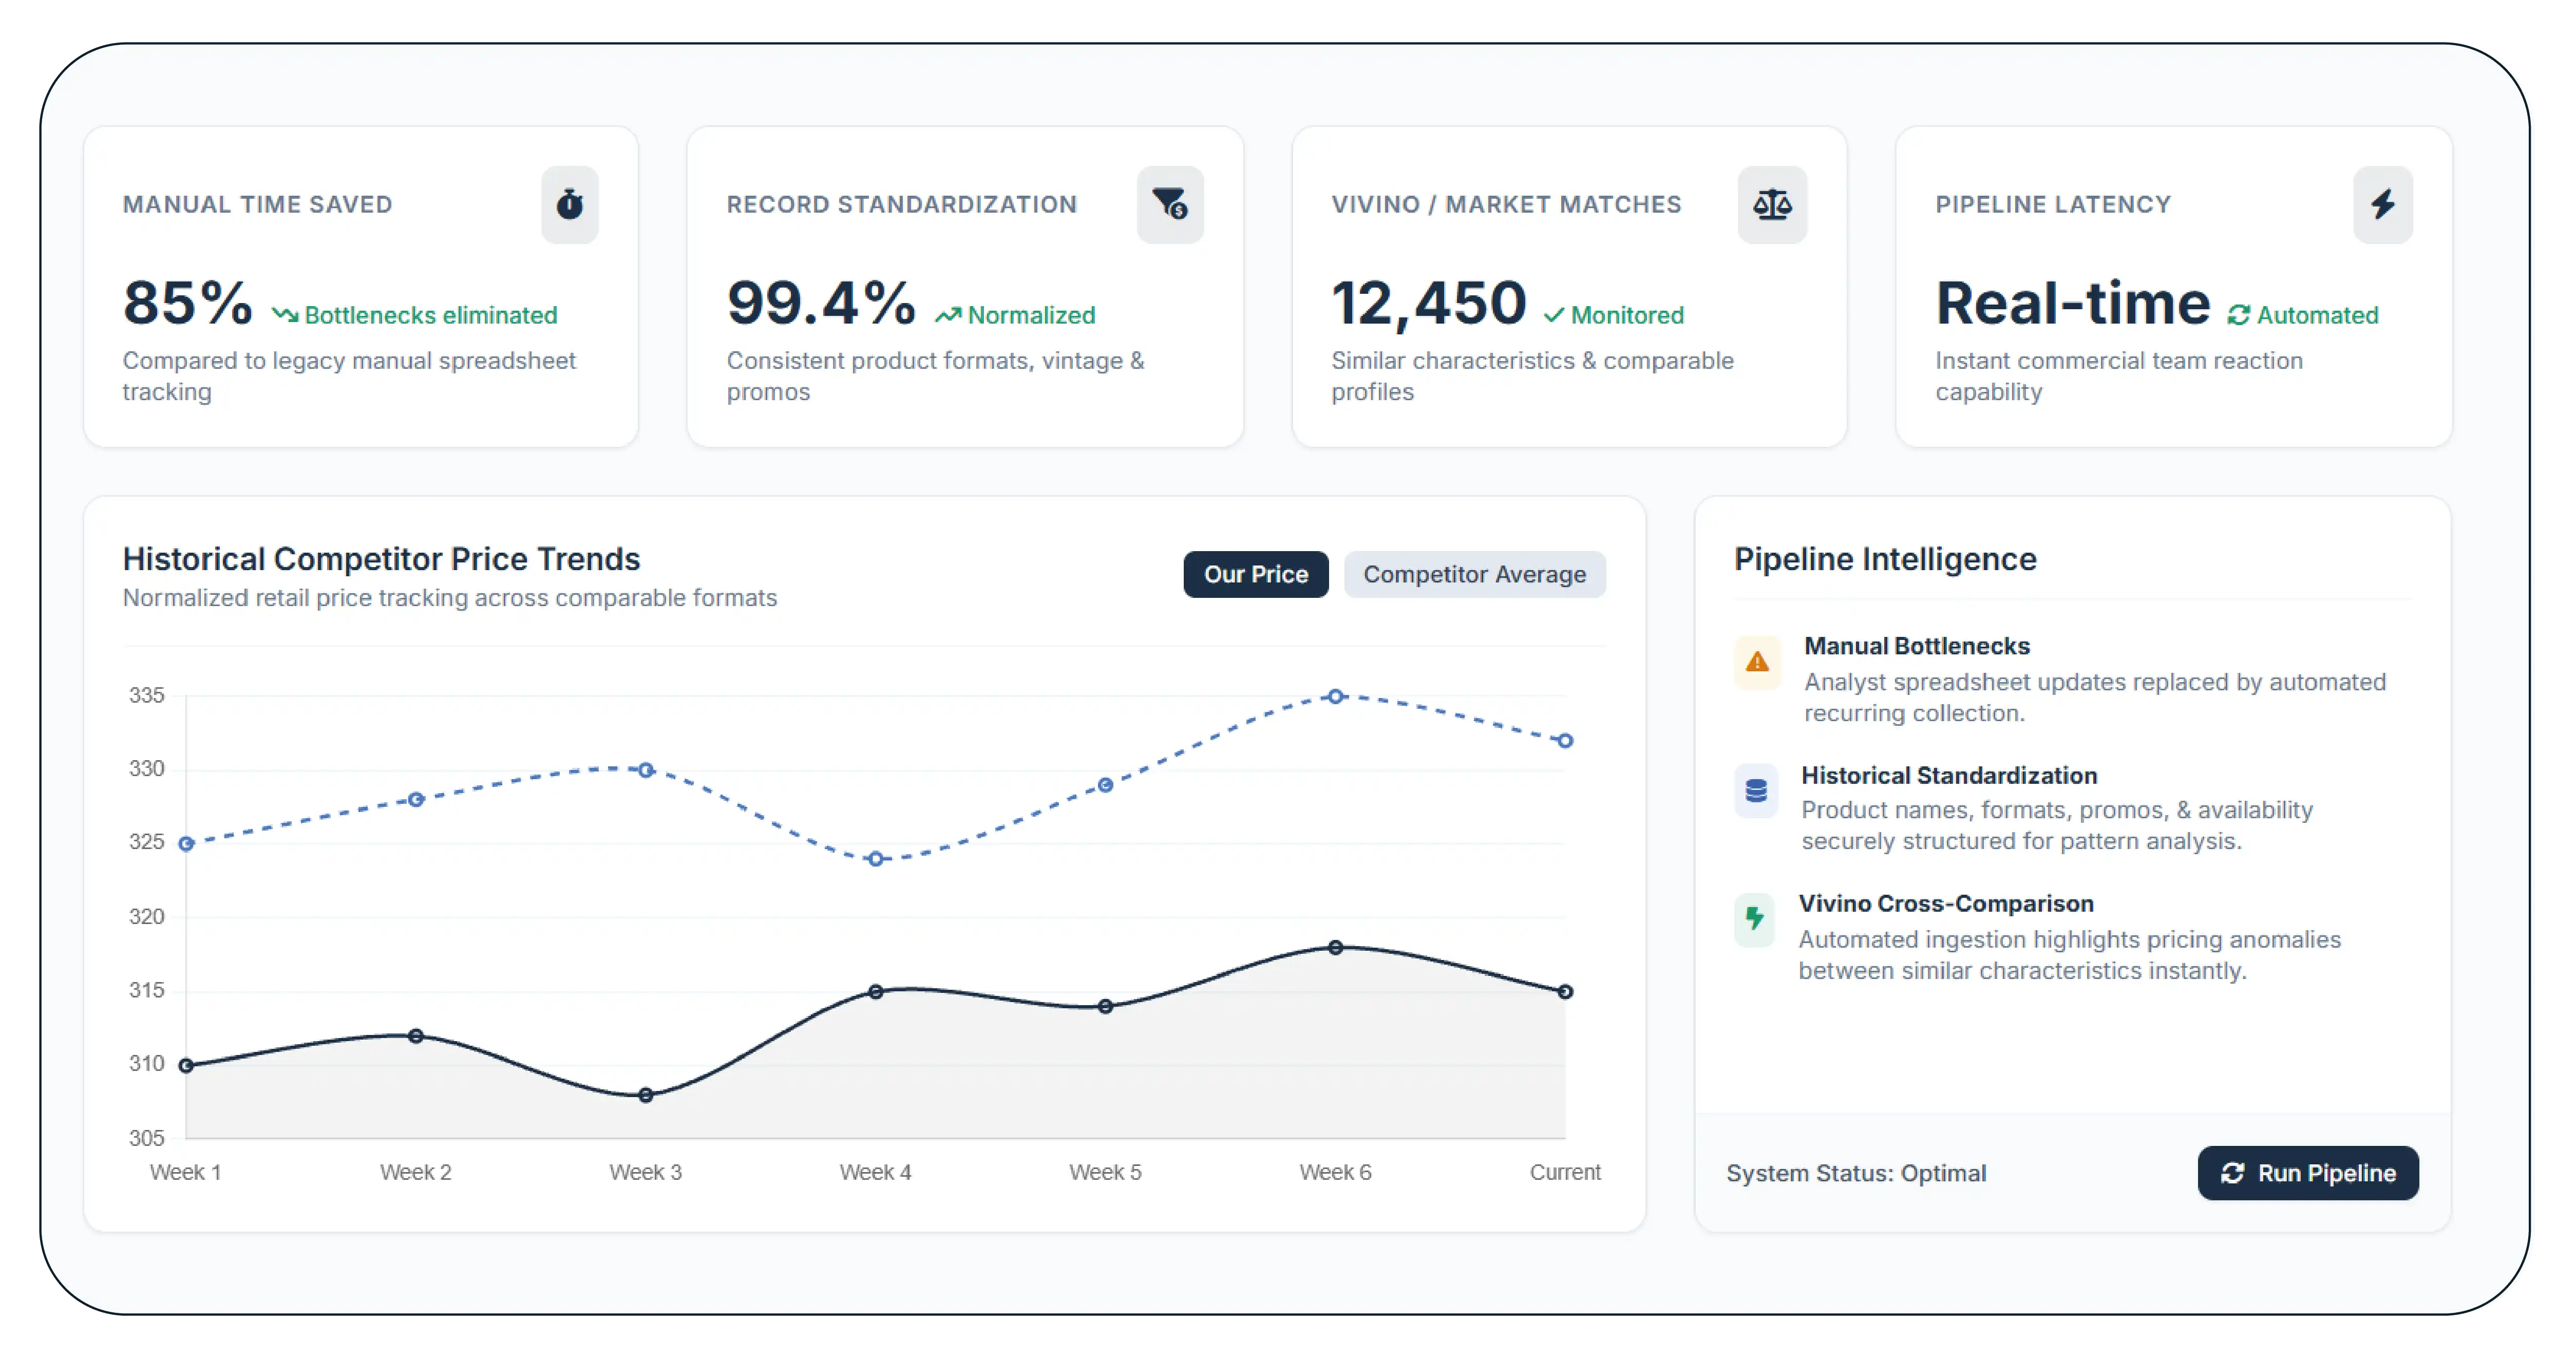Click the green bolt icon beside Vivino Cross-Comparison
2576x1357 pixels.
[1754, 919]
